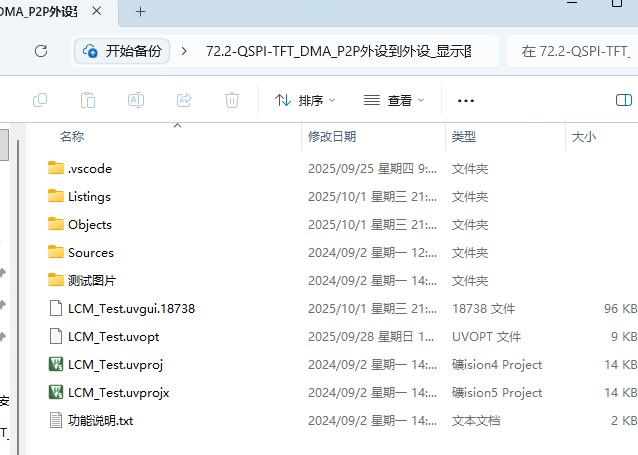Click the Paste clipboard icon
The width and height of the screenshot is (638, 455).
coord(88,100)
